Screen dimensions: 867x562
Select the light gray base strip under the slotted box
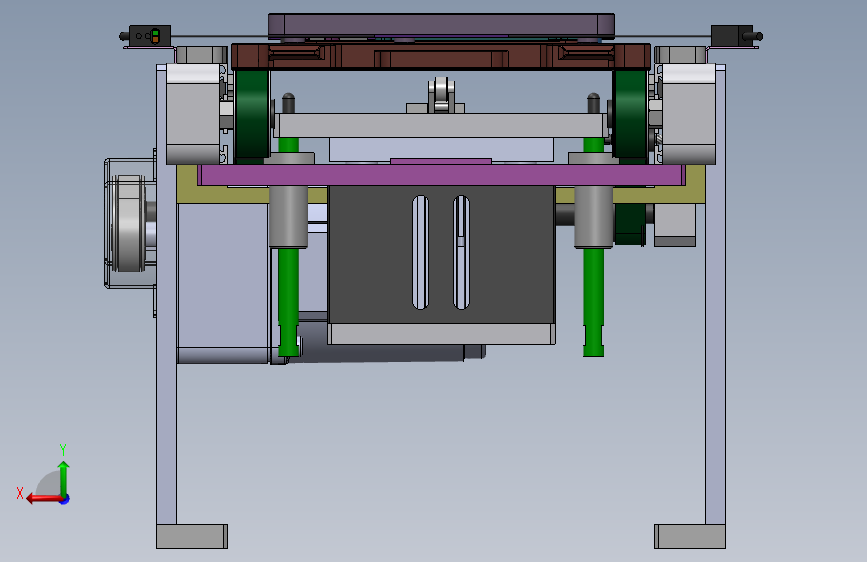pos(441,334)
